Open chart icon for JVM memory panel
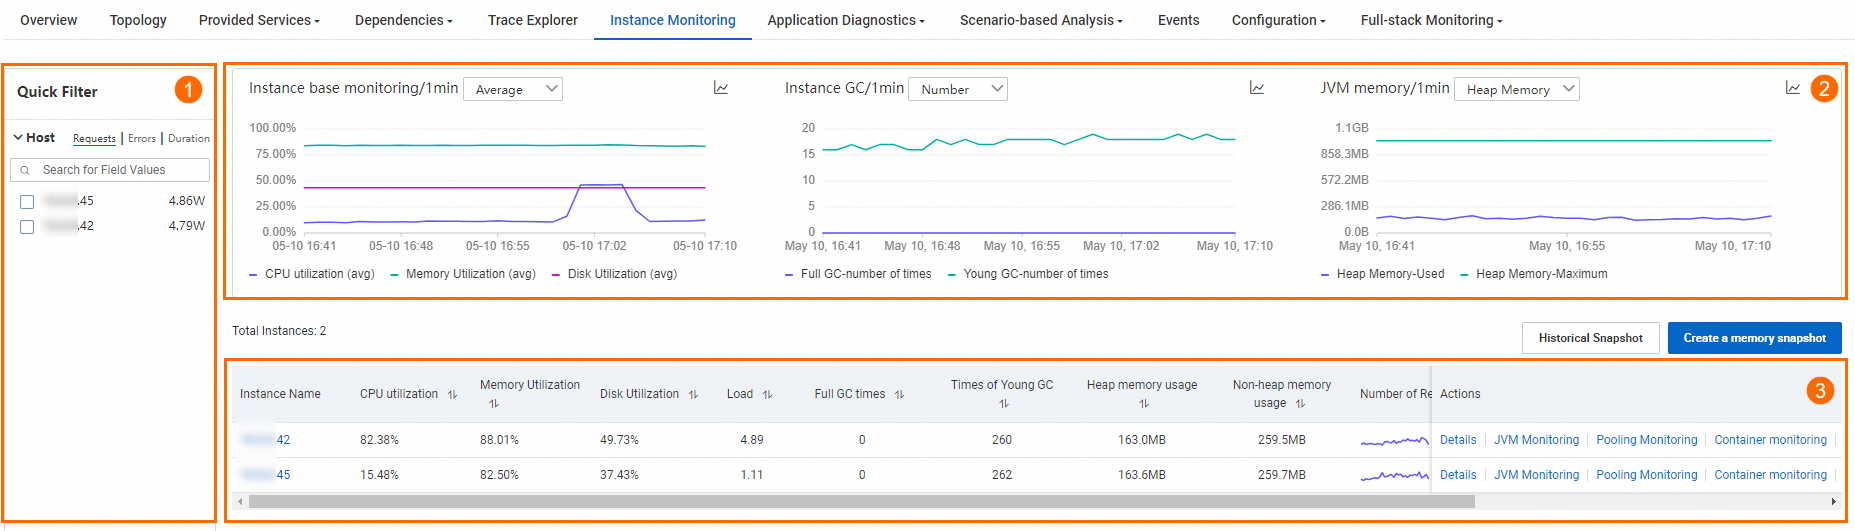 pyautogui.click(x=1793, y=88)
